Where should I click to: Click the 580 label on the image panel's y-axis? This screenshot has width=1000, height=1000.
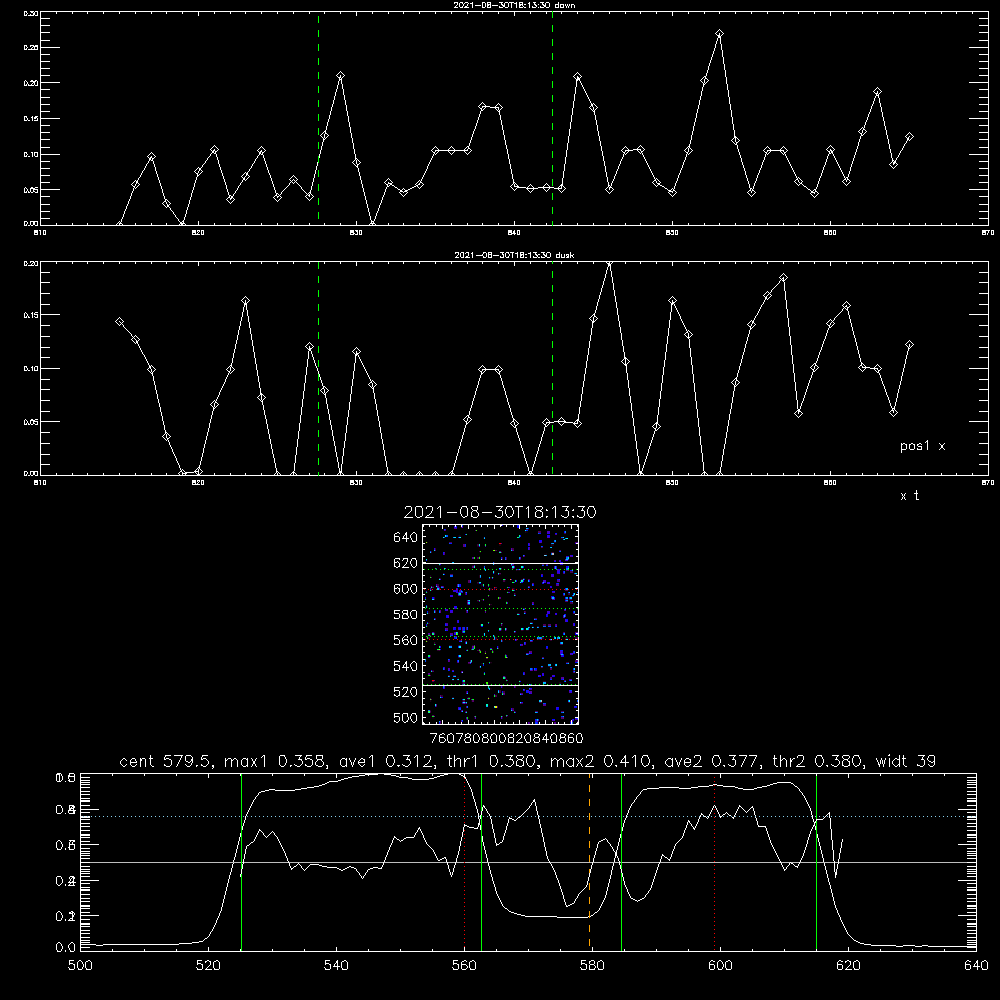click(x=406, y=615)
